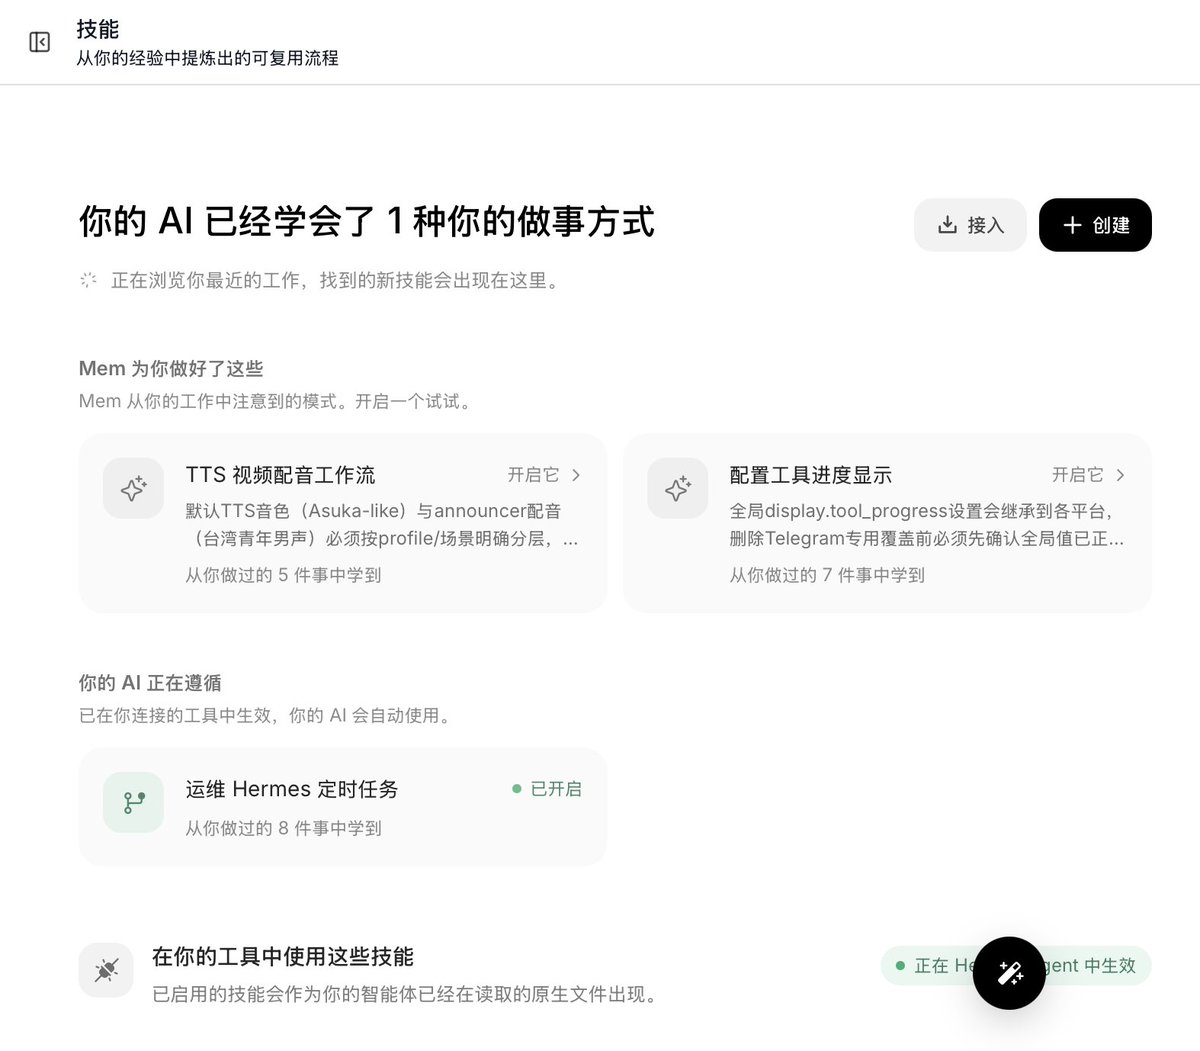
Task: Click the 已启用的技能会作为你的智能体 description text
Action: 406,995
